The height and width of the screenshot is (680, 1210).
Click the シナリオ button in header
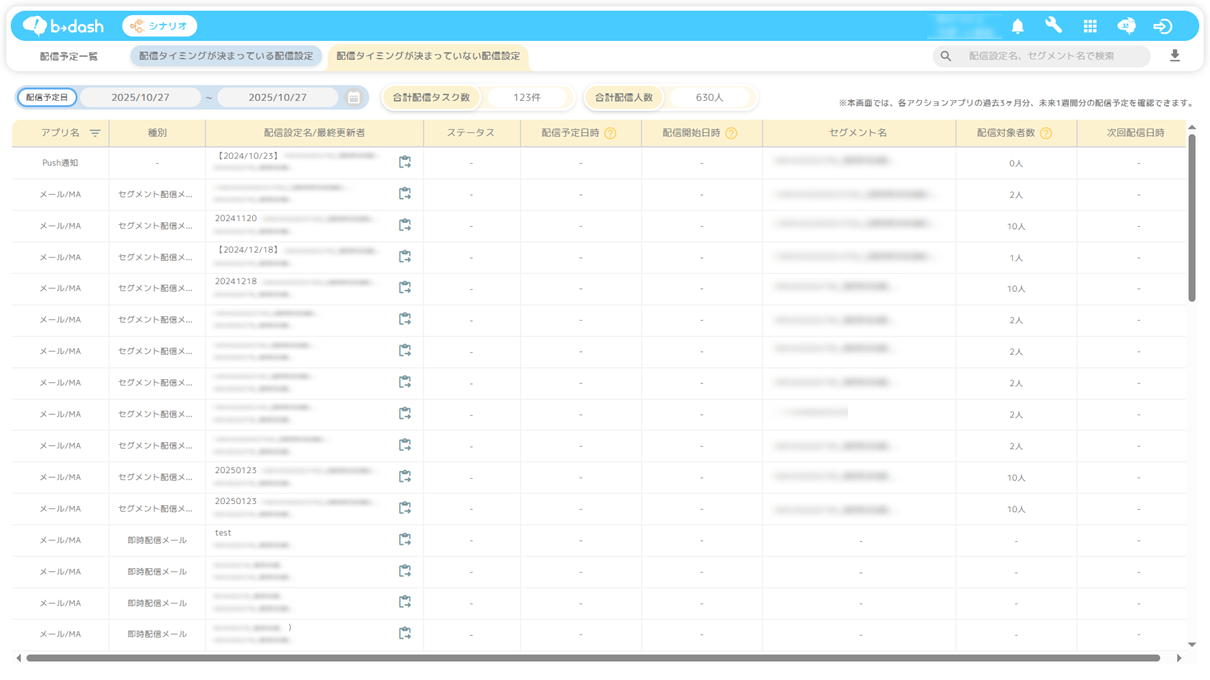pyautogui.click(x=160, y=26)
